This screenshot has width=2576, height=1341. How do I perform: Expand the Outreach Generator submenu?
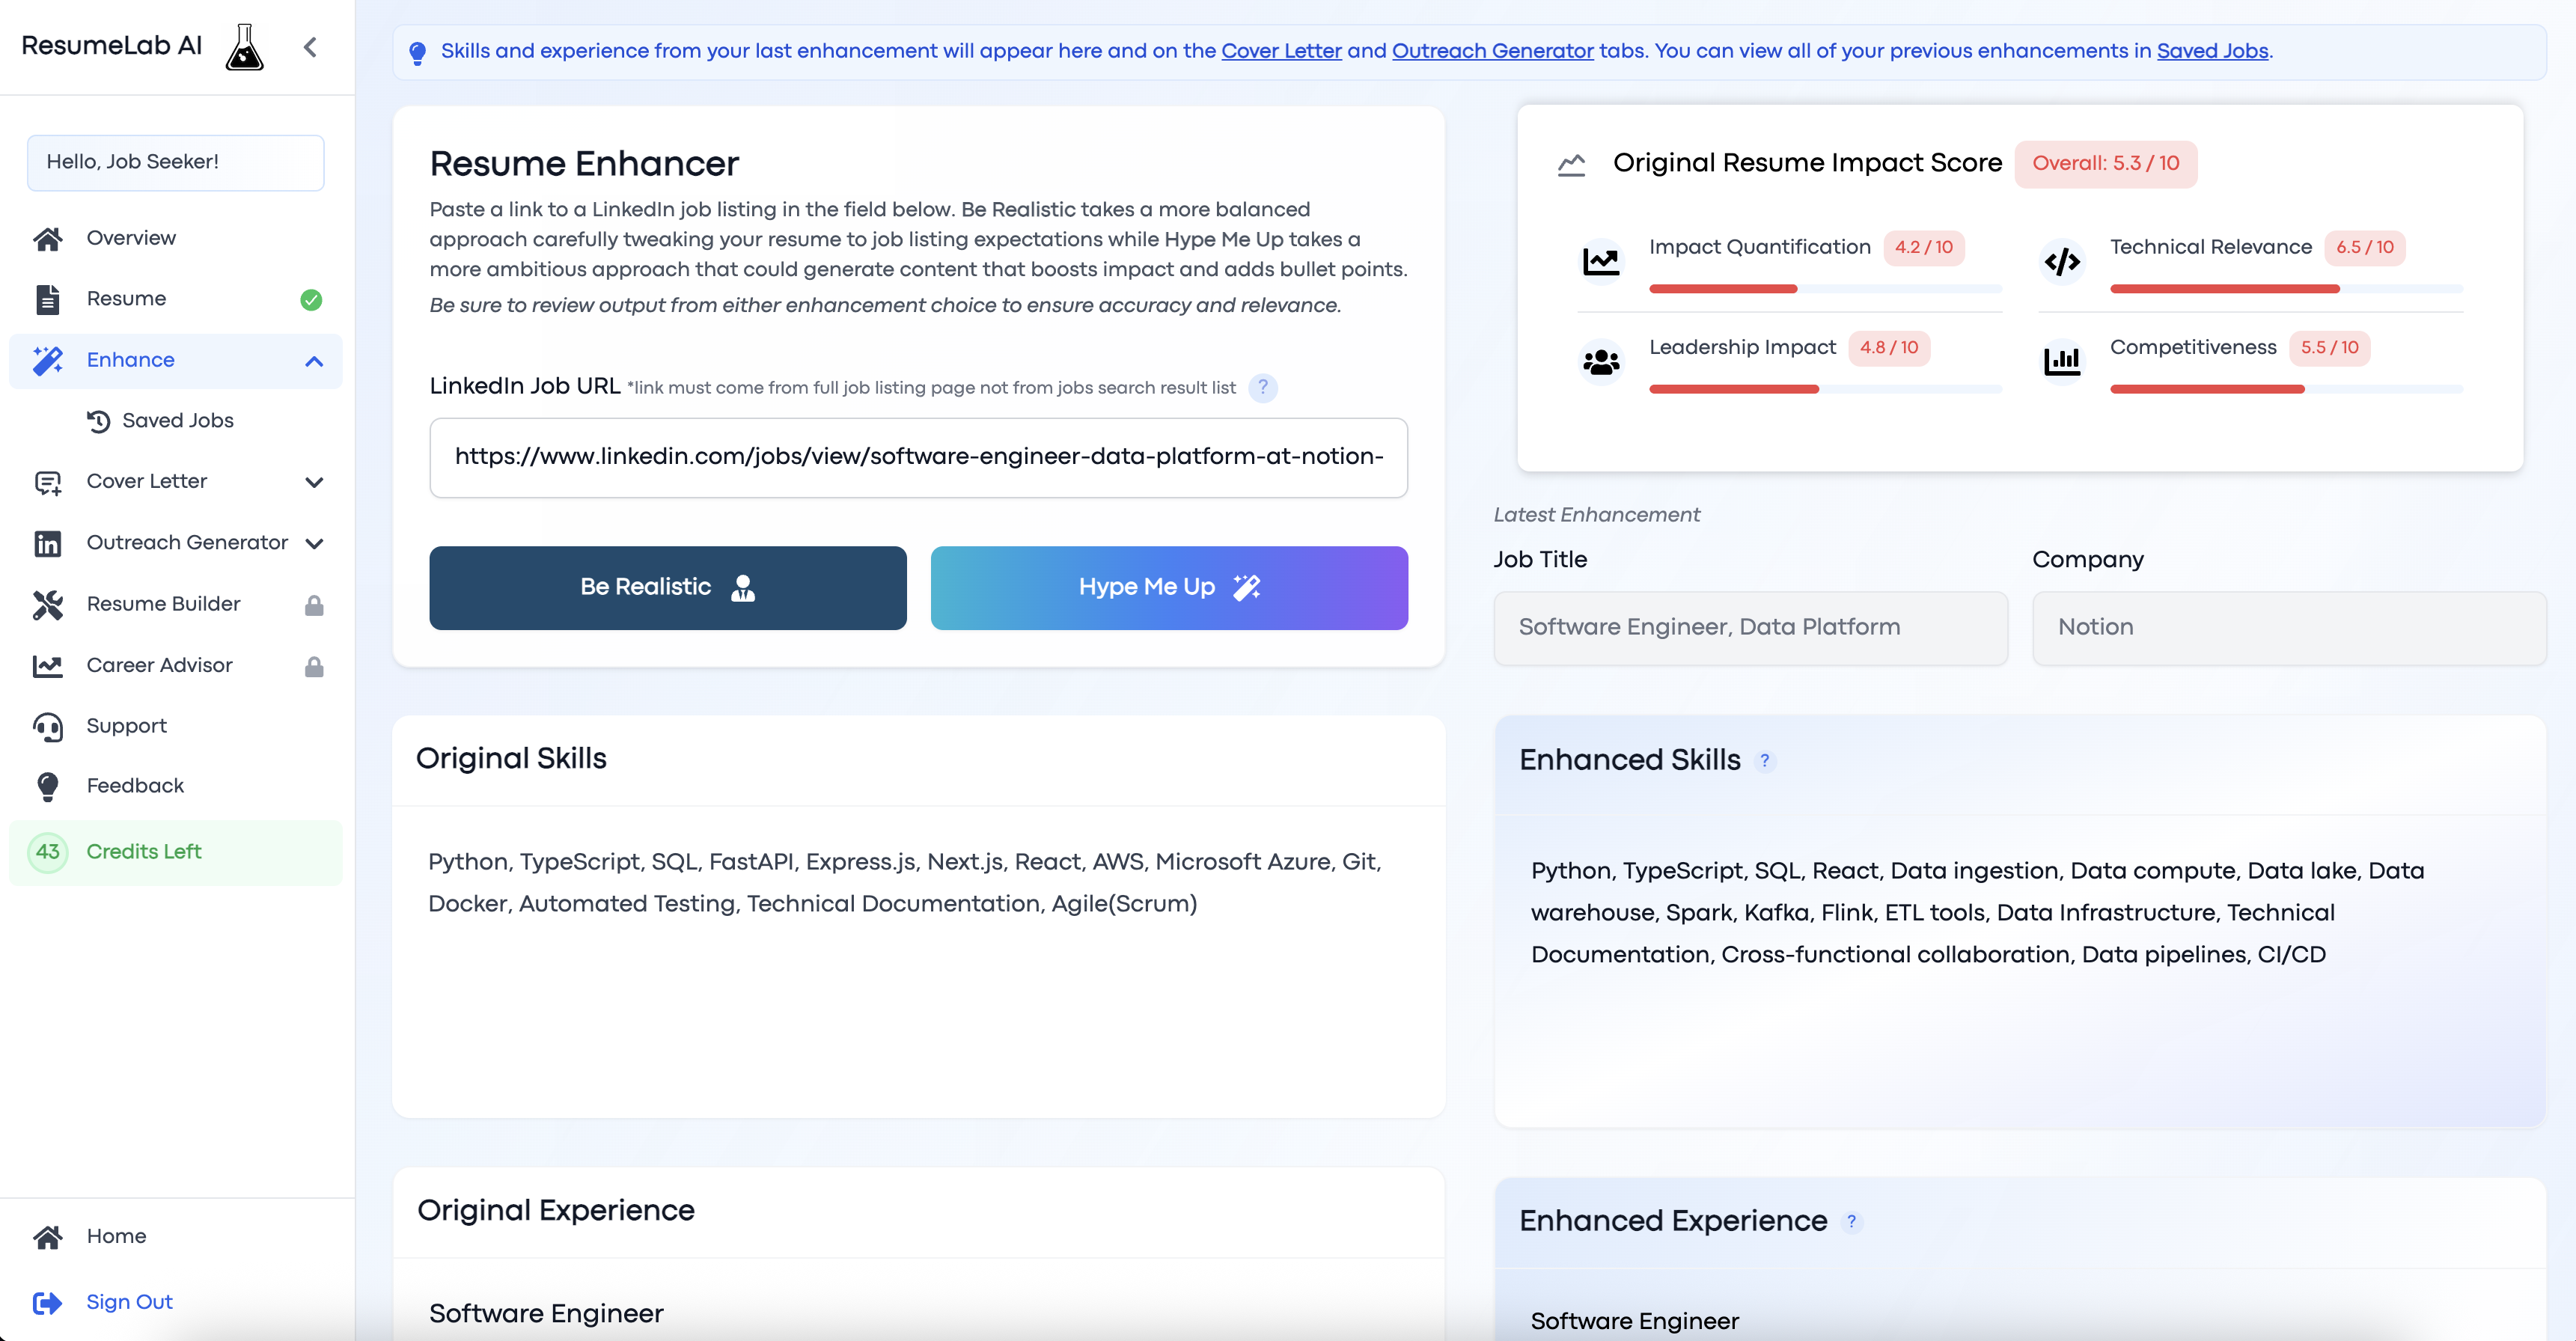(x=314, y=543)
